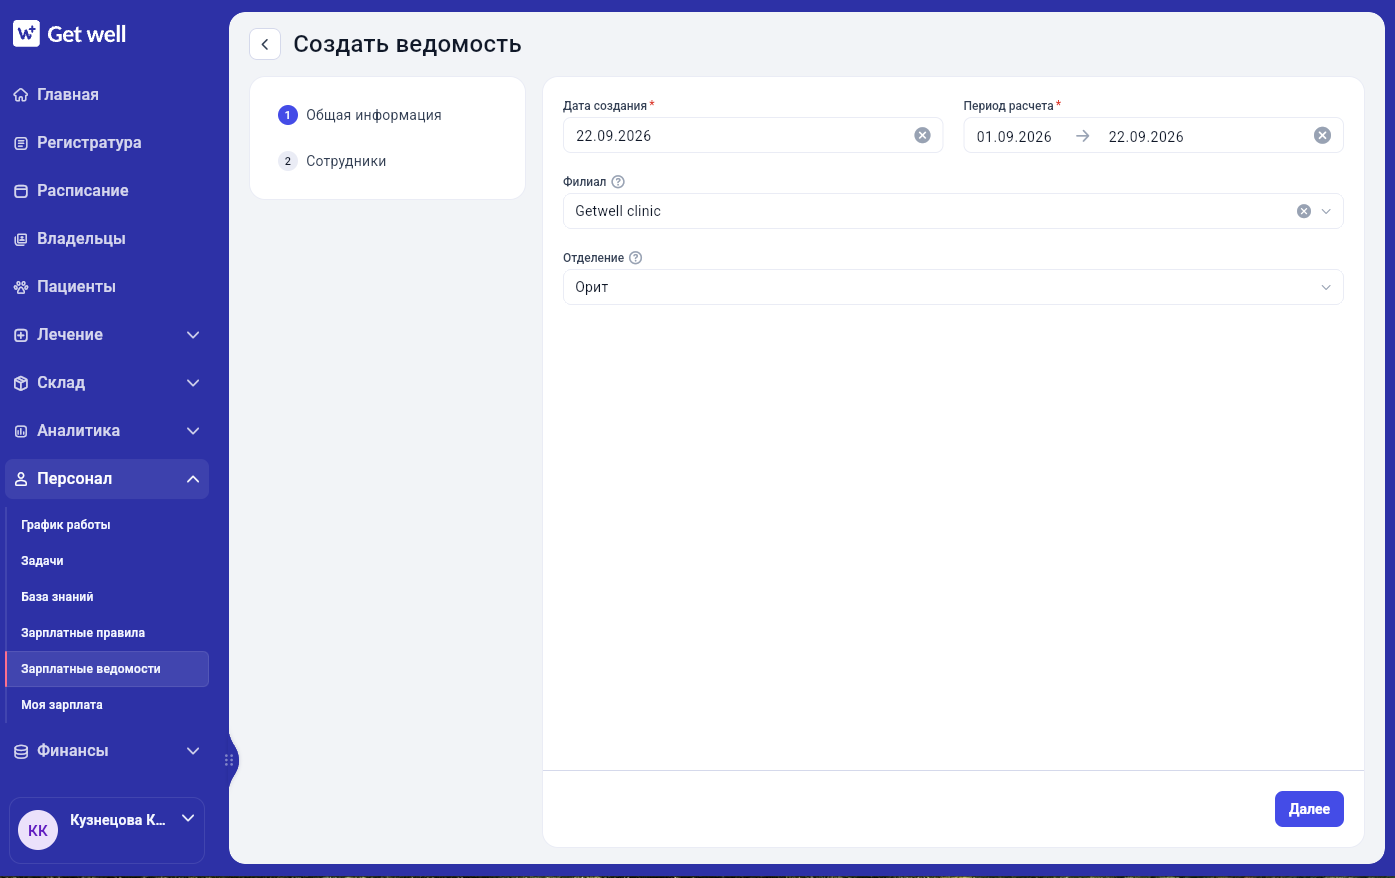
Task: Collapse the Персонал menu chevron
Action: point(193,479)
